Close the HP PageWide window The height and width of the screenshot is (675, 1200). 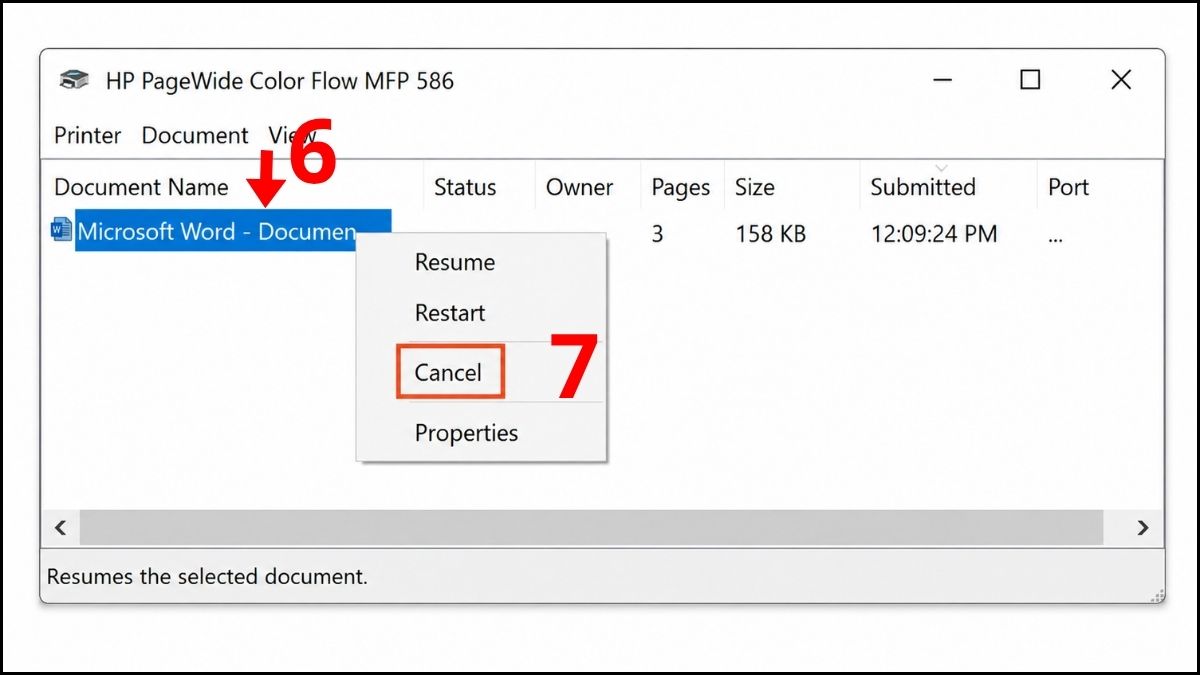point(1121,79)
